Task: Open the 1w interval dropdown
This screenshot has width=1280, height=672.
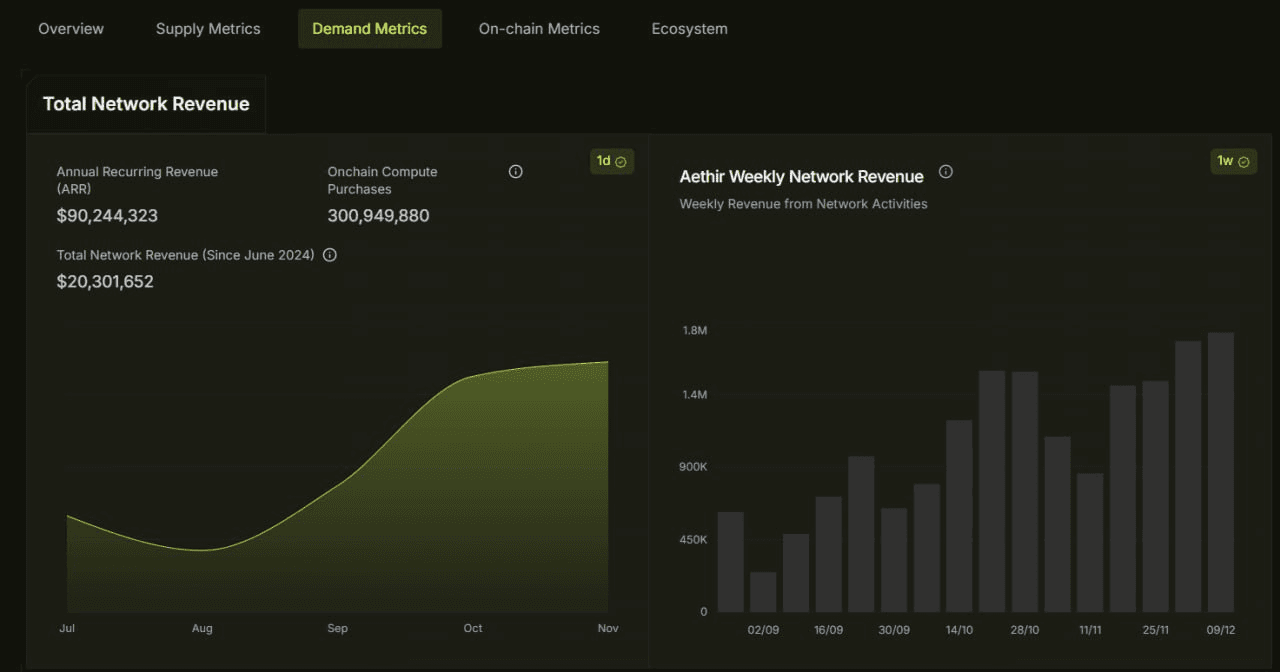Action: (1235, 161)
